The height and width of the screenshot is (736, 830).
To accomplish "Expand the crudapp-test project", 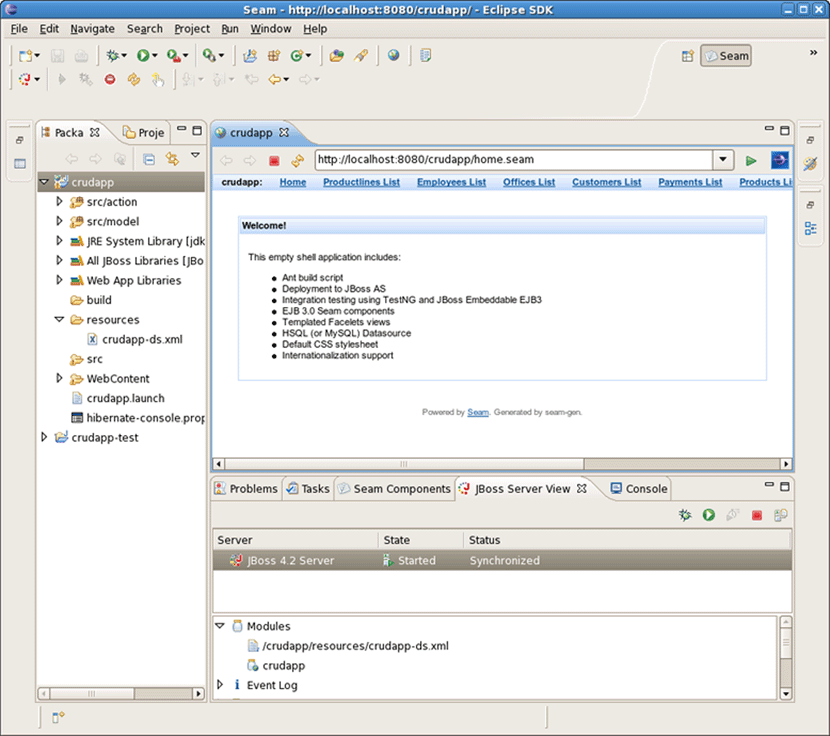I will click(x=44, y=438).
